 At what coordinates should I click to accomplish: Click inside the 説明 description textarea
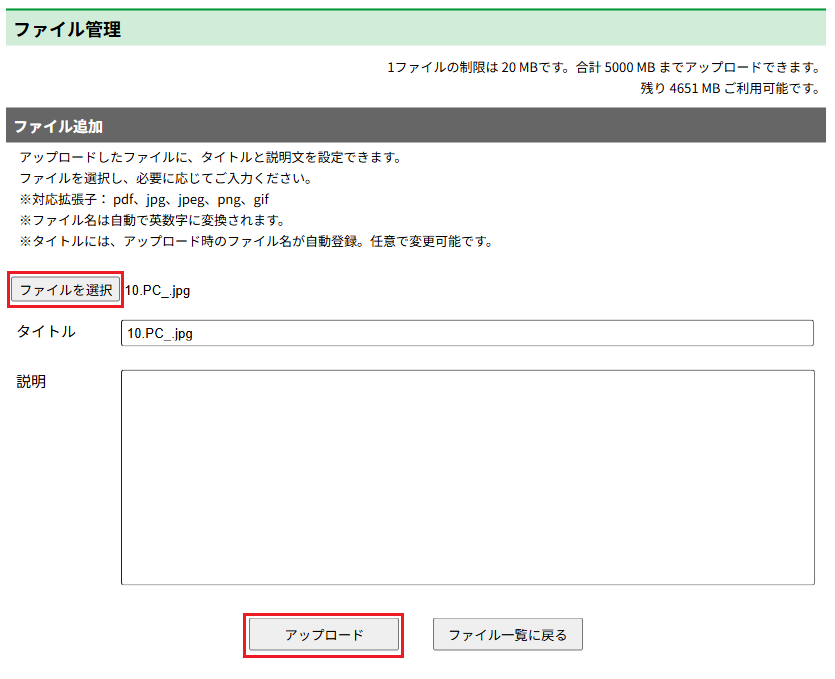click(x=467, y=477)
